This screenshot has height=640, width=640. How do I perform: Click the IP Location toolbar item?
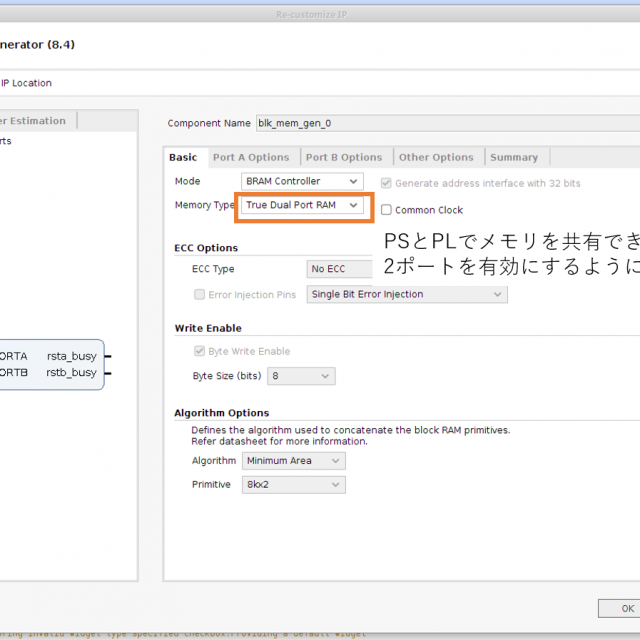(26, 83)
